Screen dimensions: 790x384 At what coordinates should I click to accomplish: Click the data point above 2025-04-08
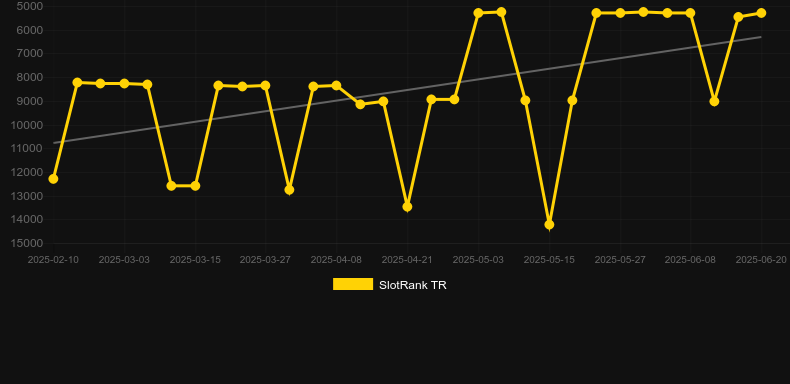coord(337,85)
